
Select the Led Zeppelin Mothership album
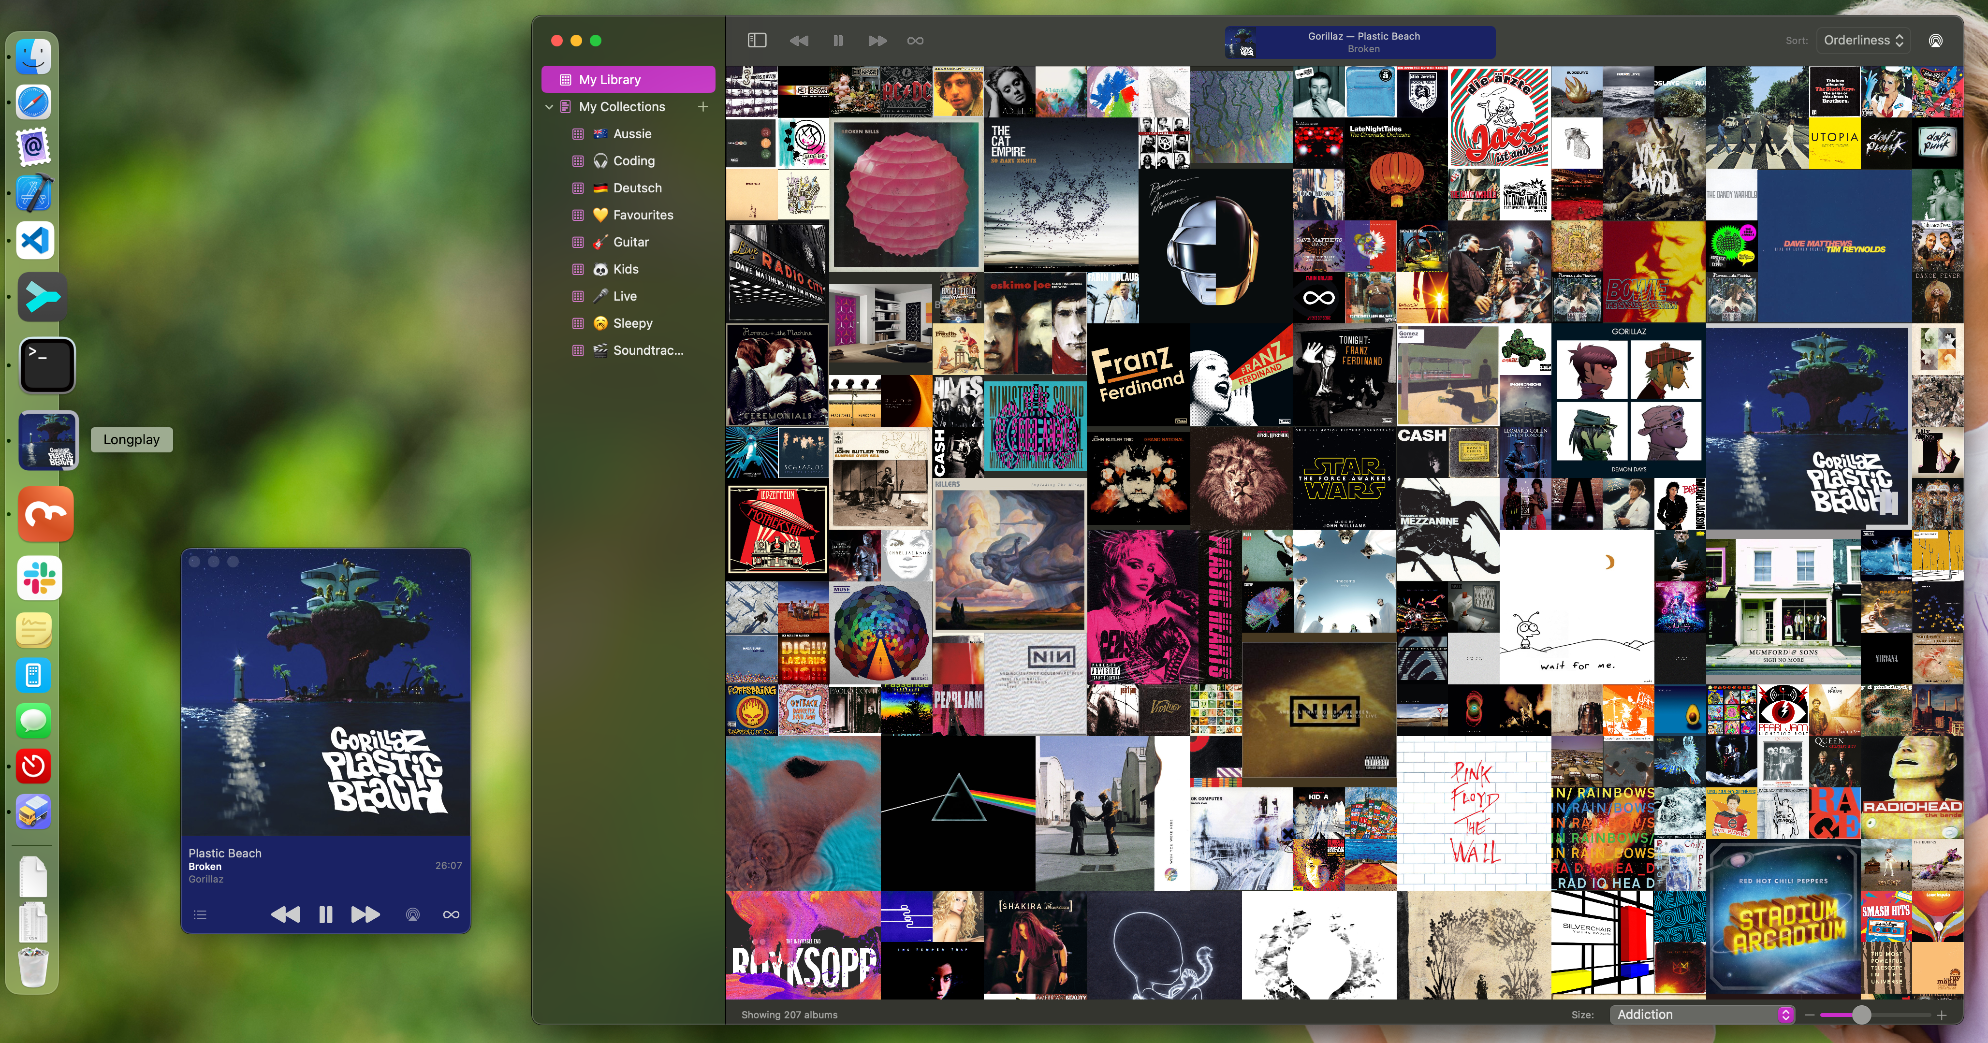(777, 531)
